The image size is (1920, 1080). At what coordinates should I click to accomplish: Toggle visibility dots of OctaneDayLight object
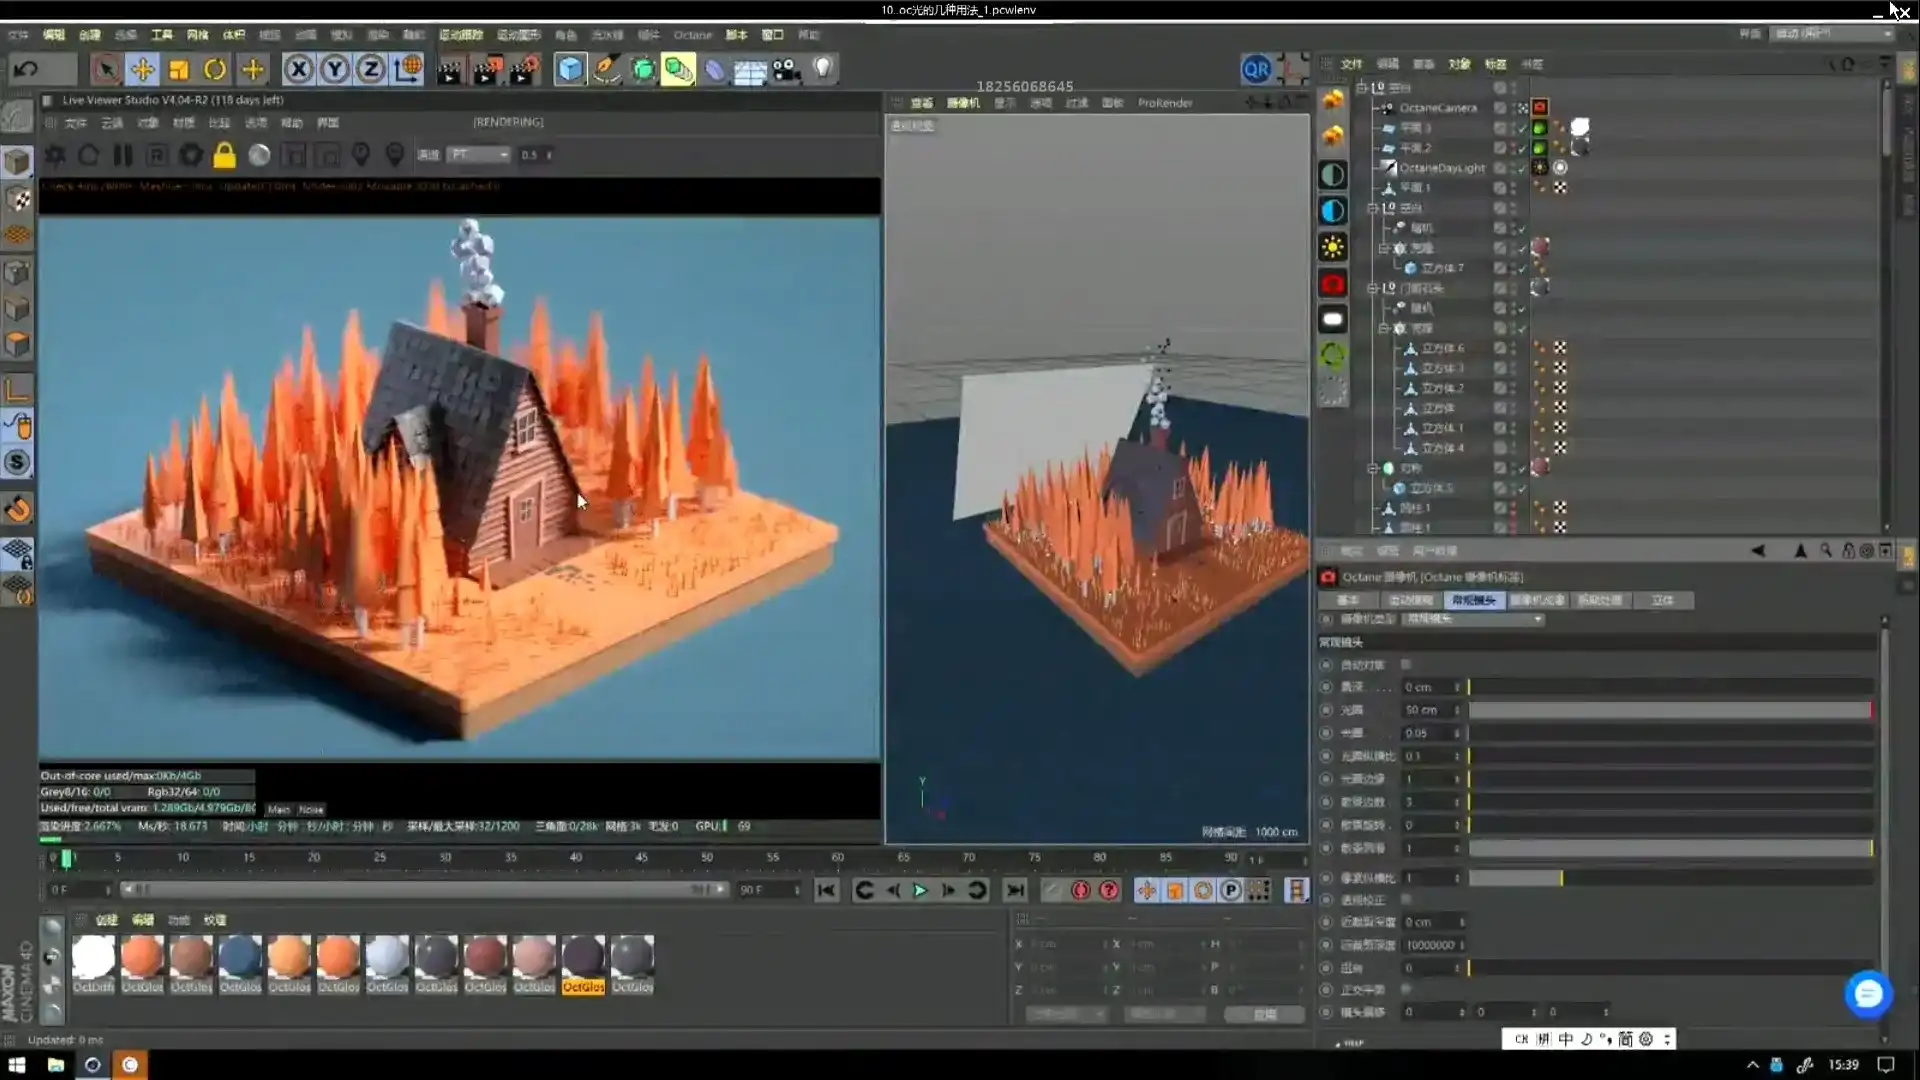pyautogui.click(x=1513, y=168)
